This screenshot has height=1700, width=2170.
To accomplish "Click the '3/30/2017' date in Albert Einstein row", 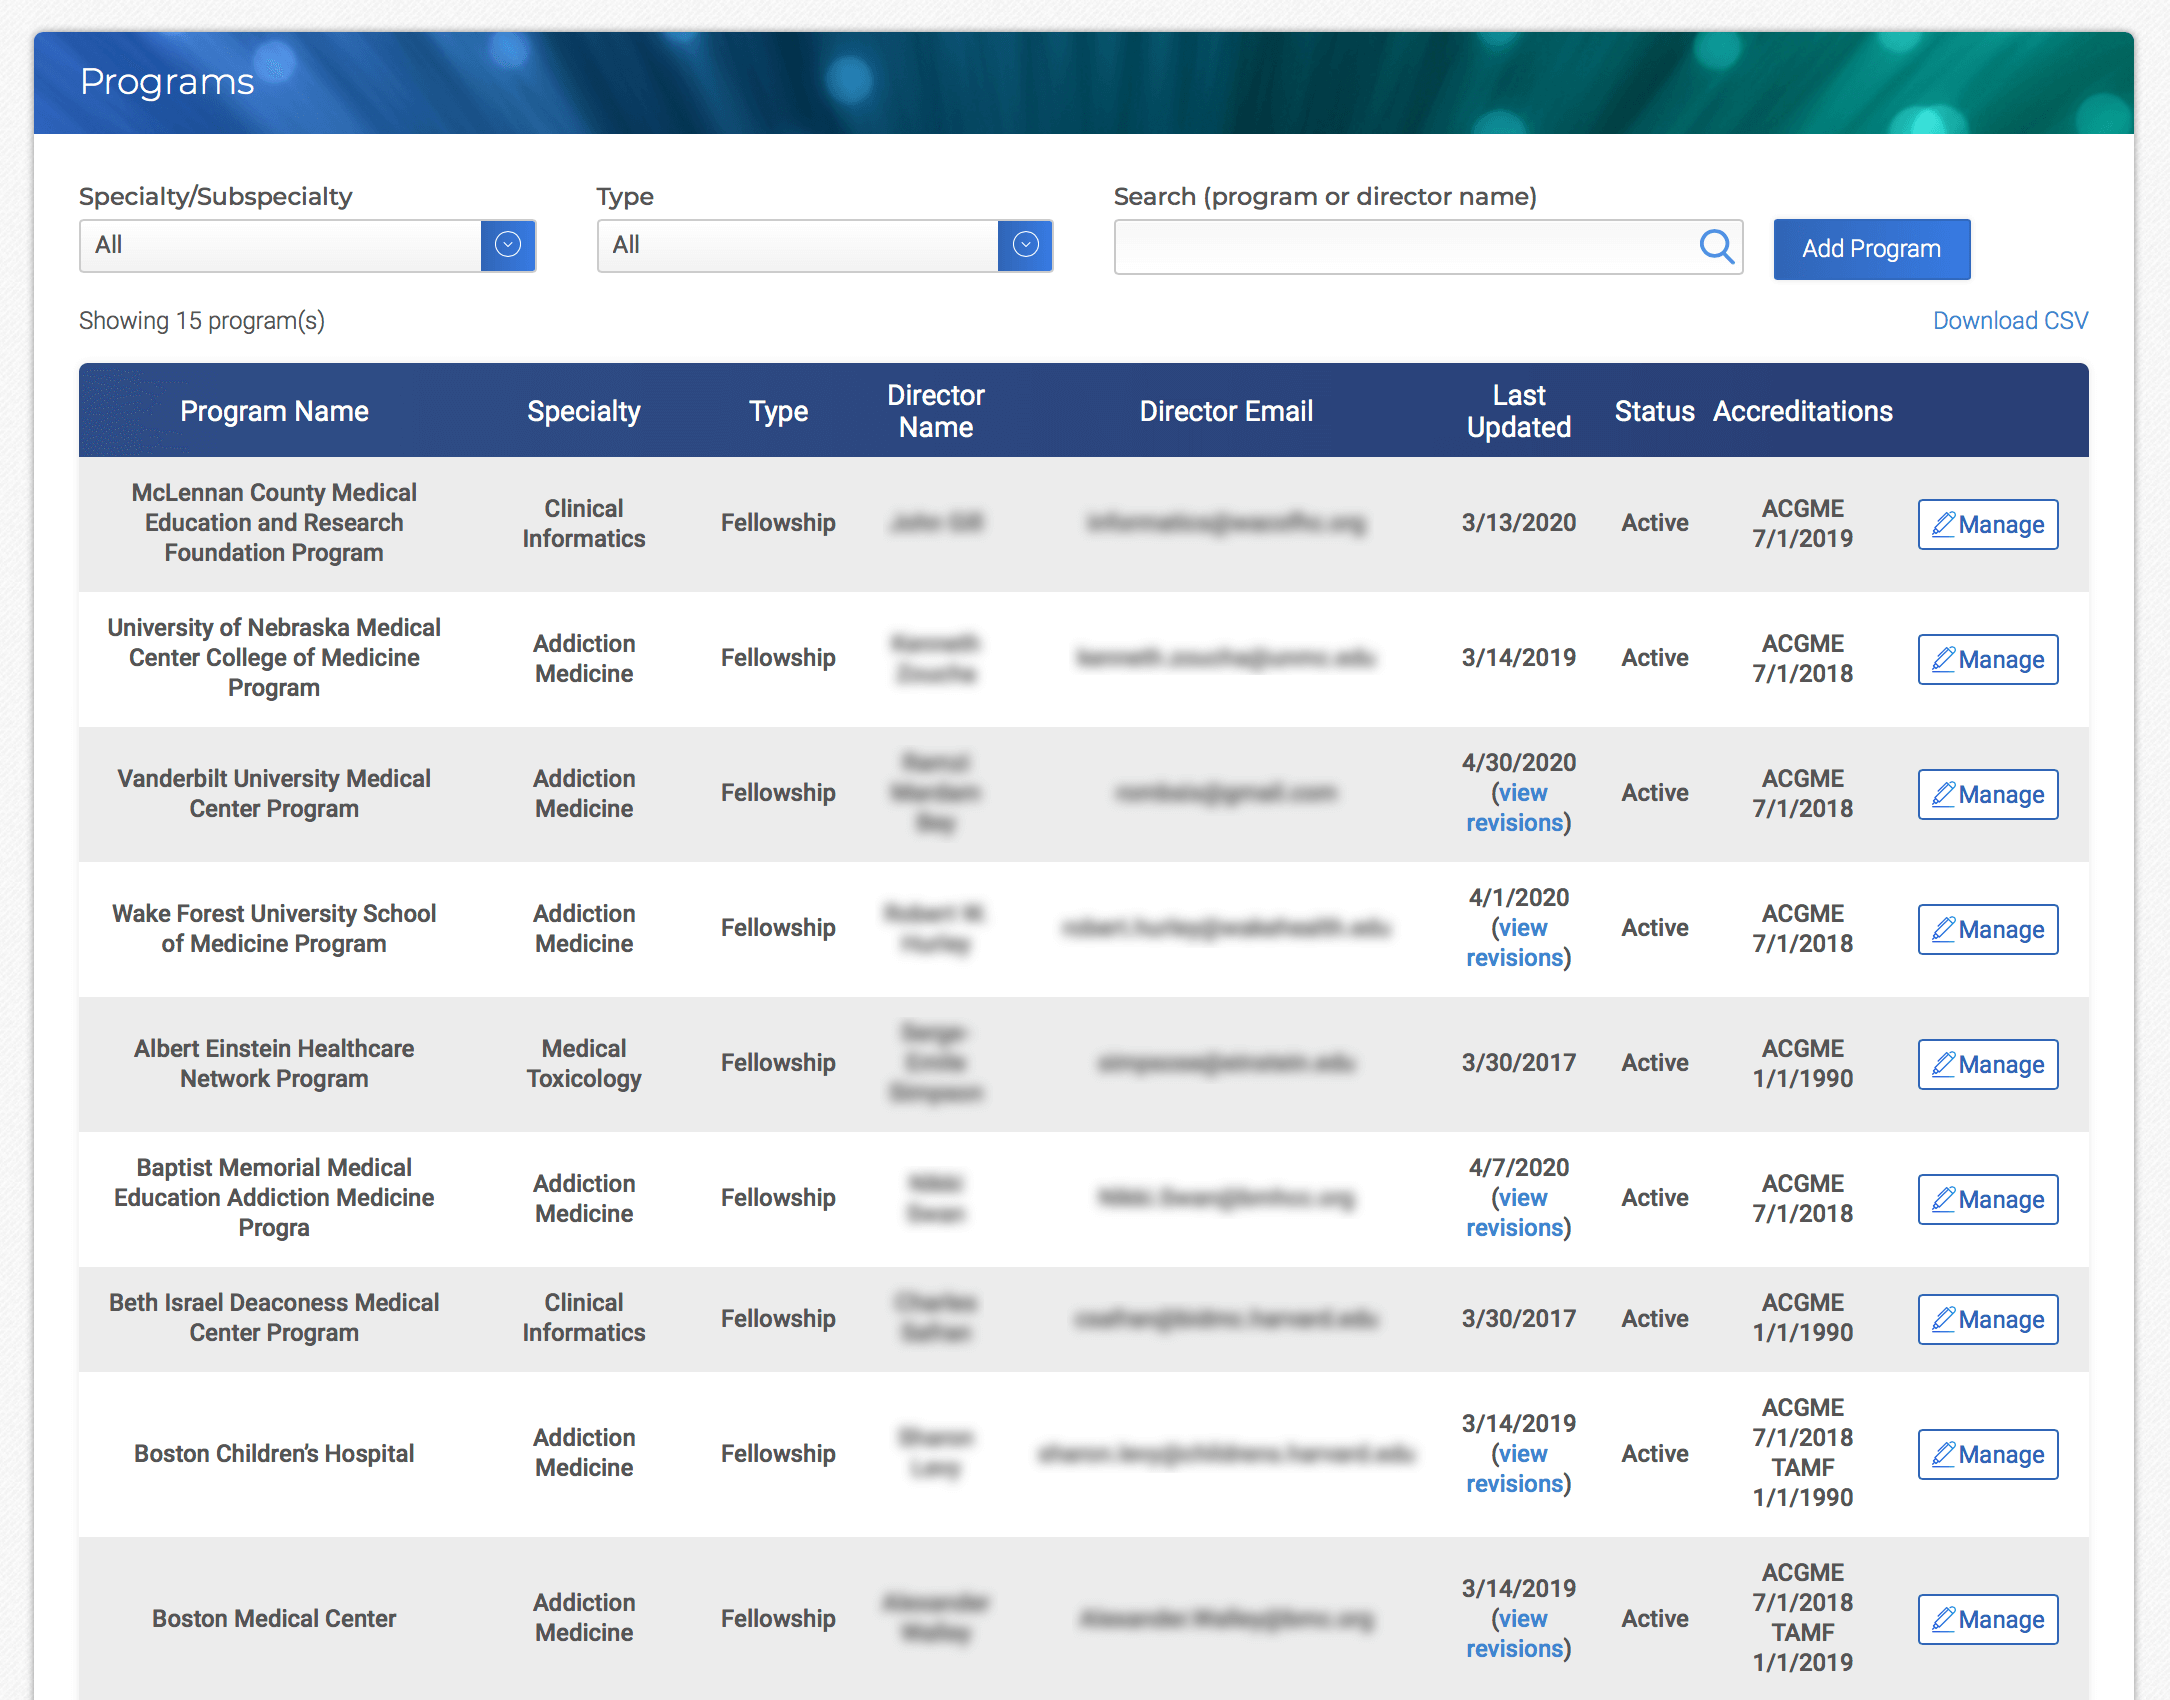I will 1518,1062.
